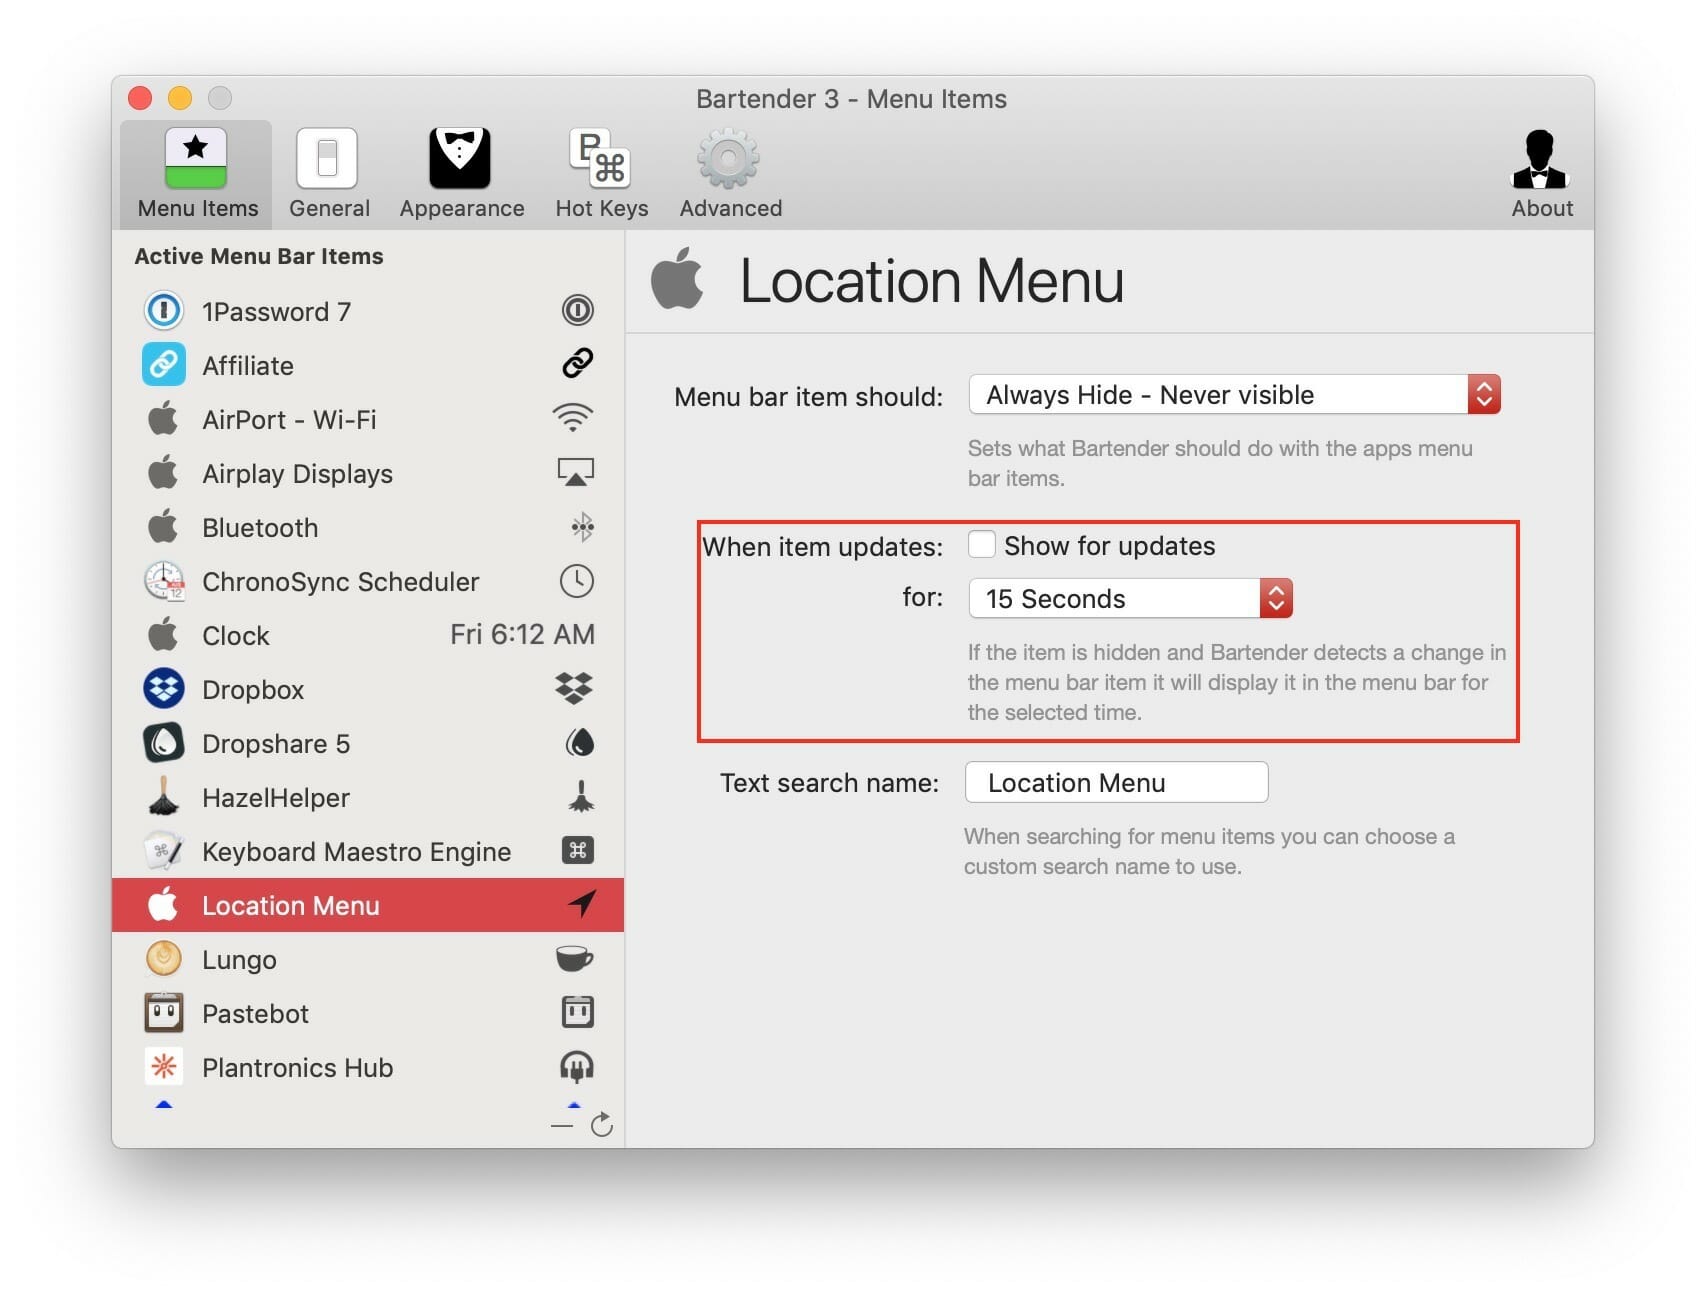Select Clock menu bar item

tap(368, 635)
